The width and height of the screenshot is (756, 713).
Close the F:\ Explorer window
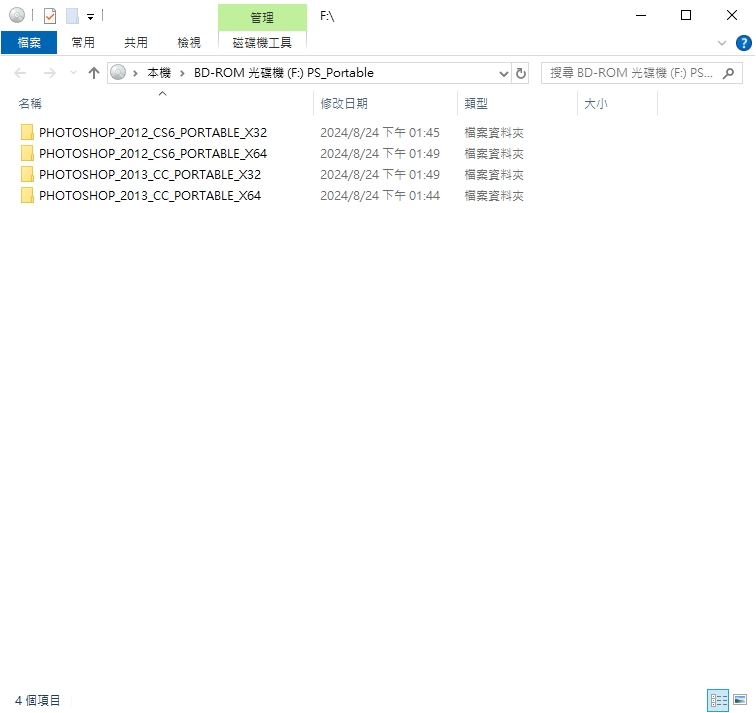click(x=731, y=16)
